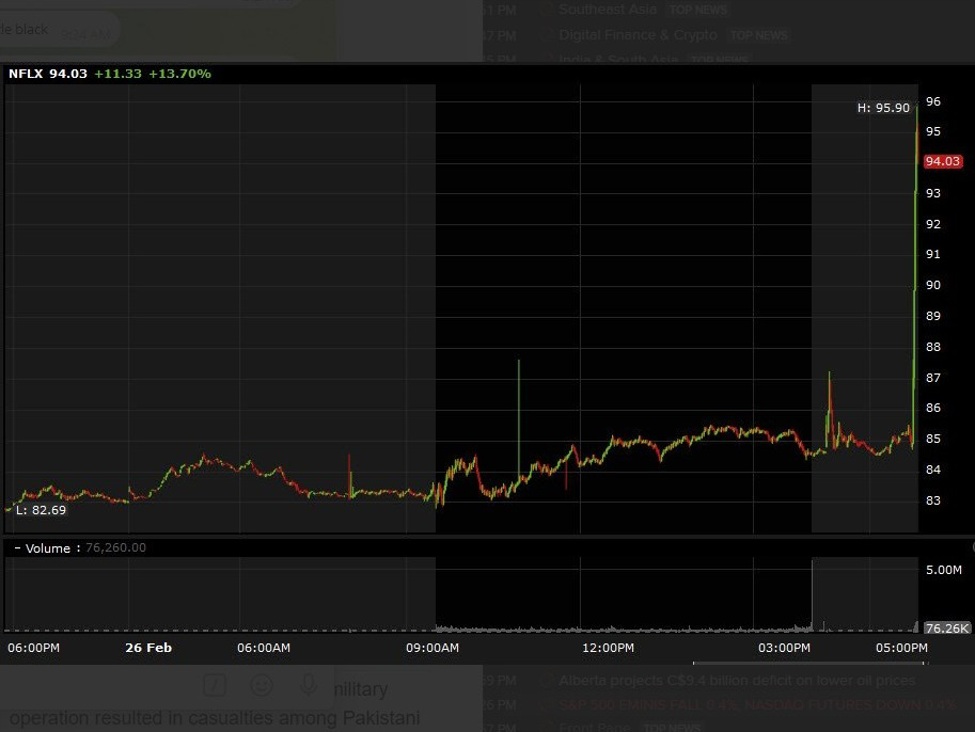
Task: Collapse the Volume panel with the minus icon
Action: point(17,548)
